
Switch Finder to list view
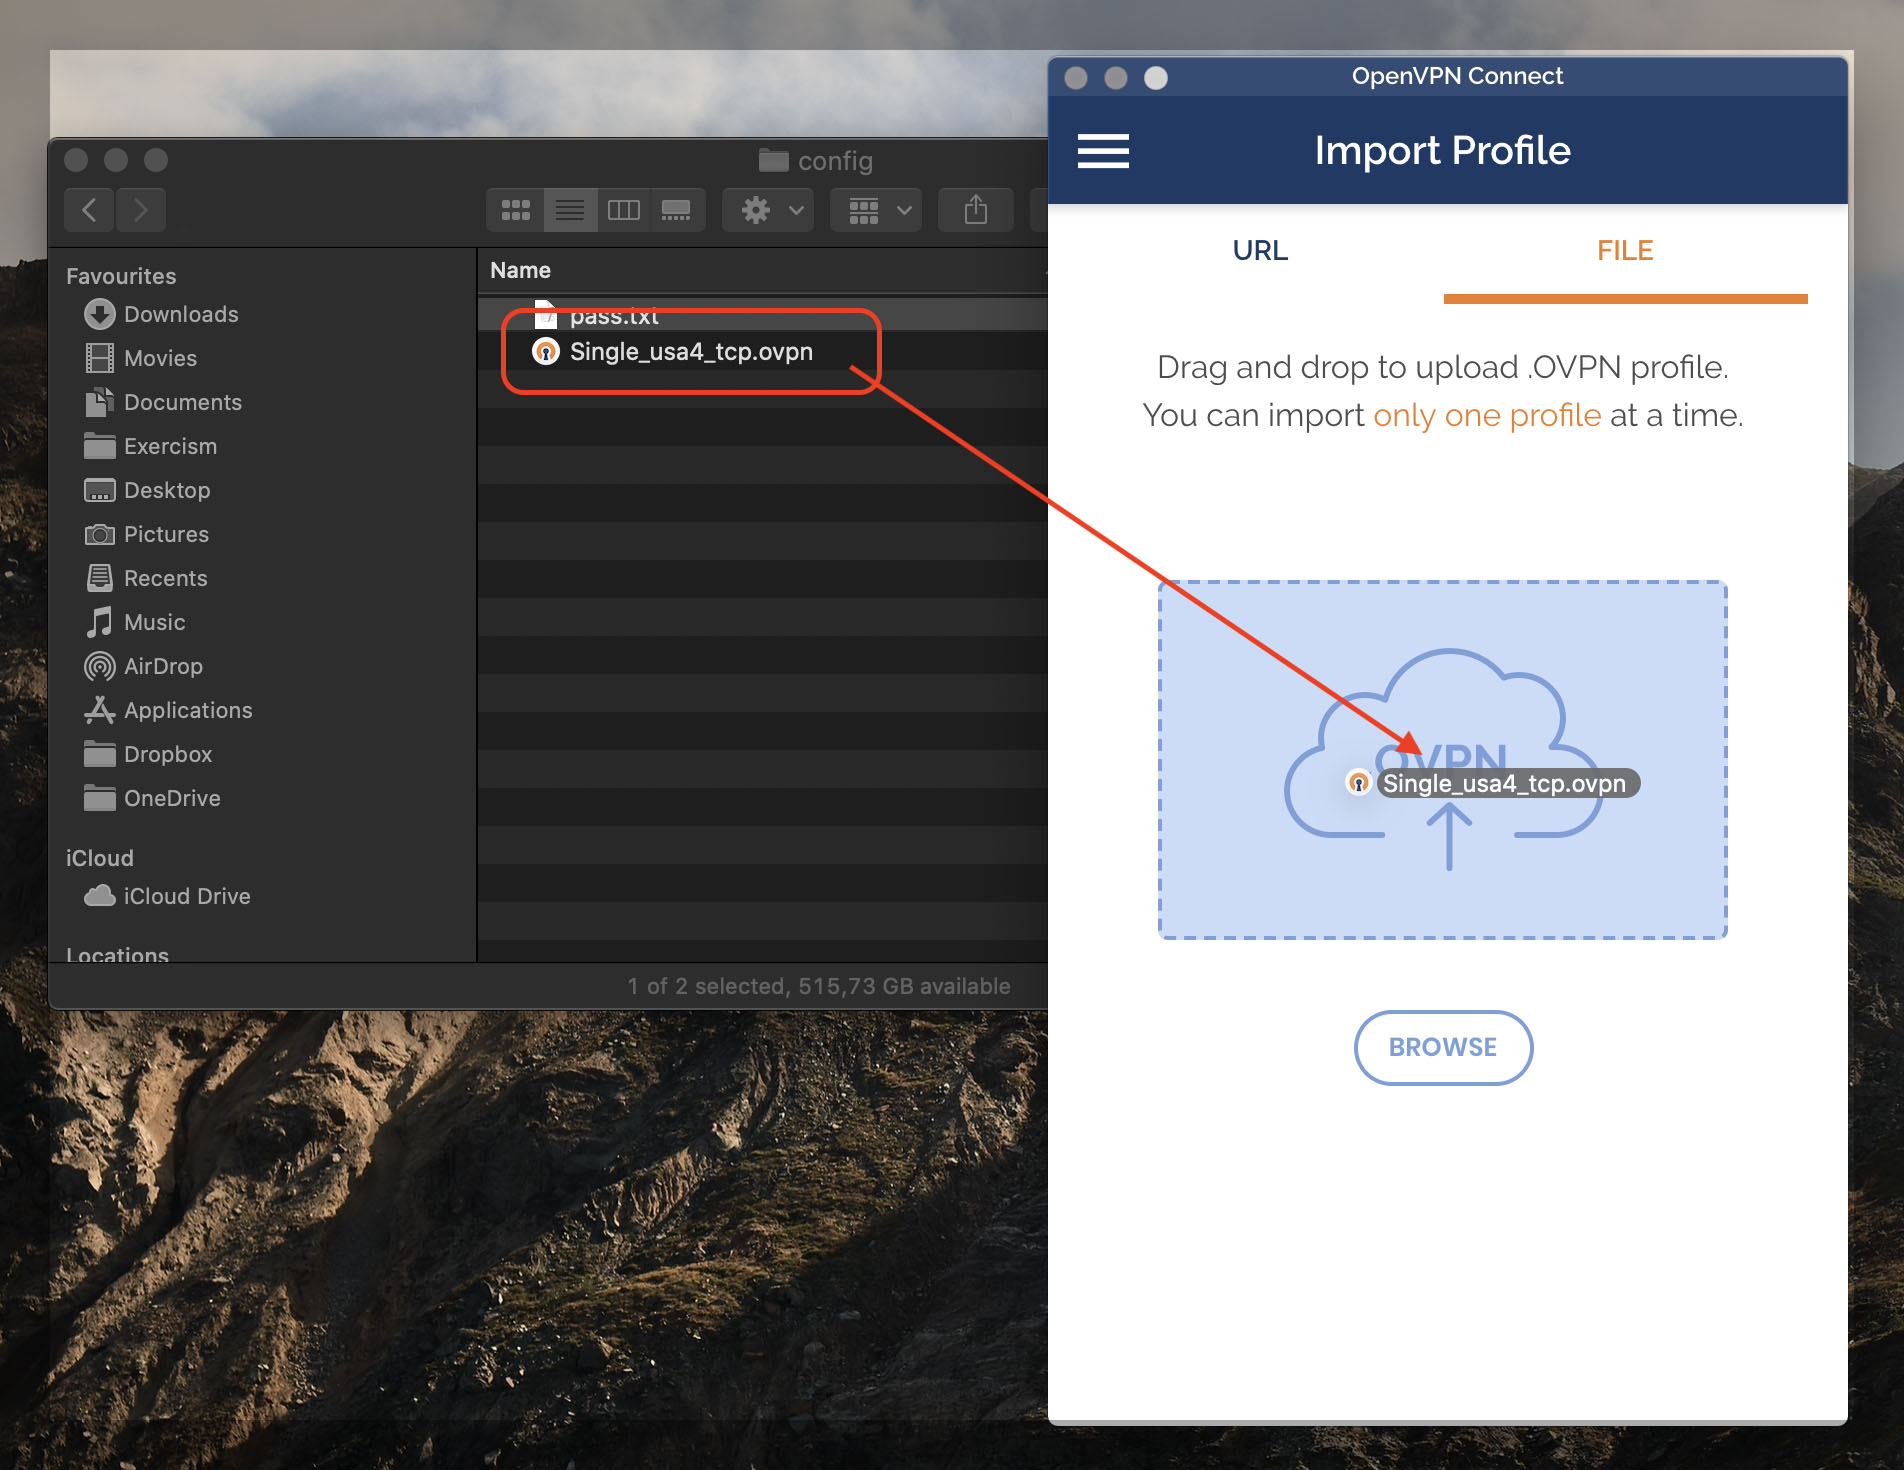pos(570,210)
